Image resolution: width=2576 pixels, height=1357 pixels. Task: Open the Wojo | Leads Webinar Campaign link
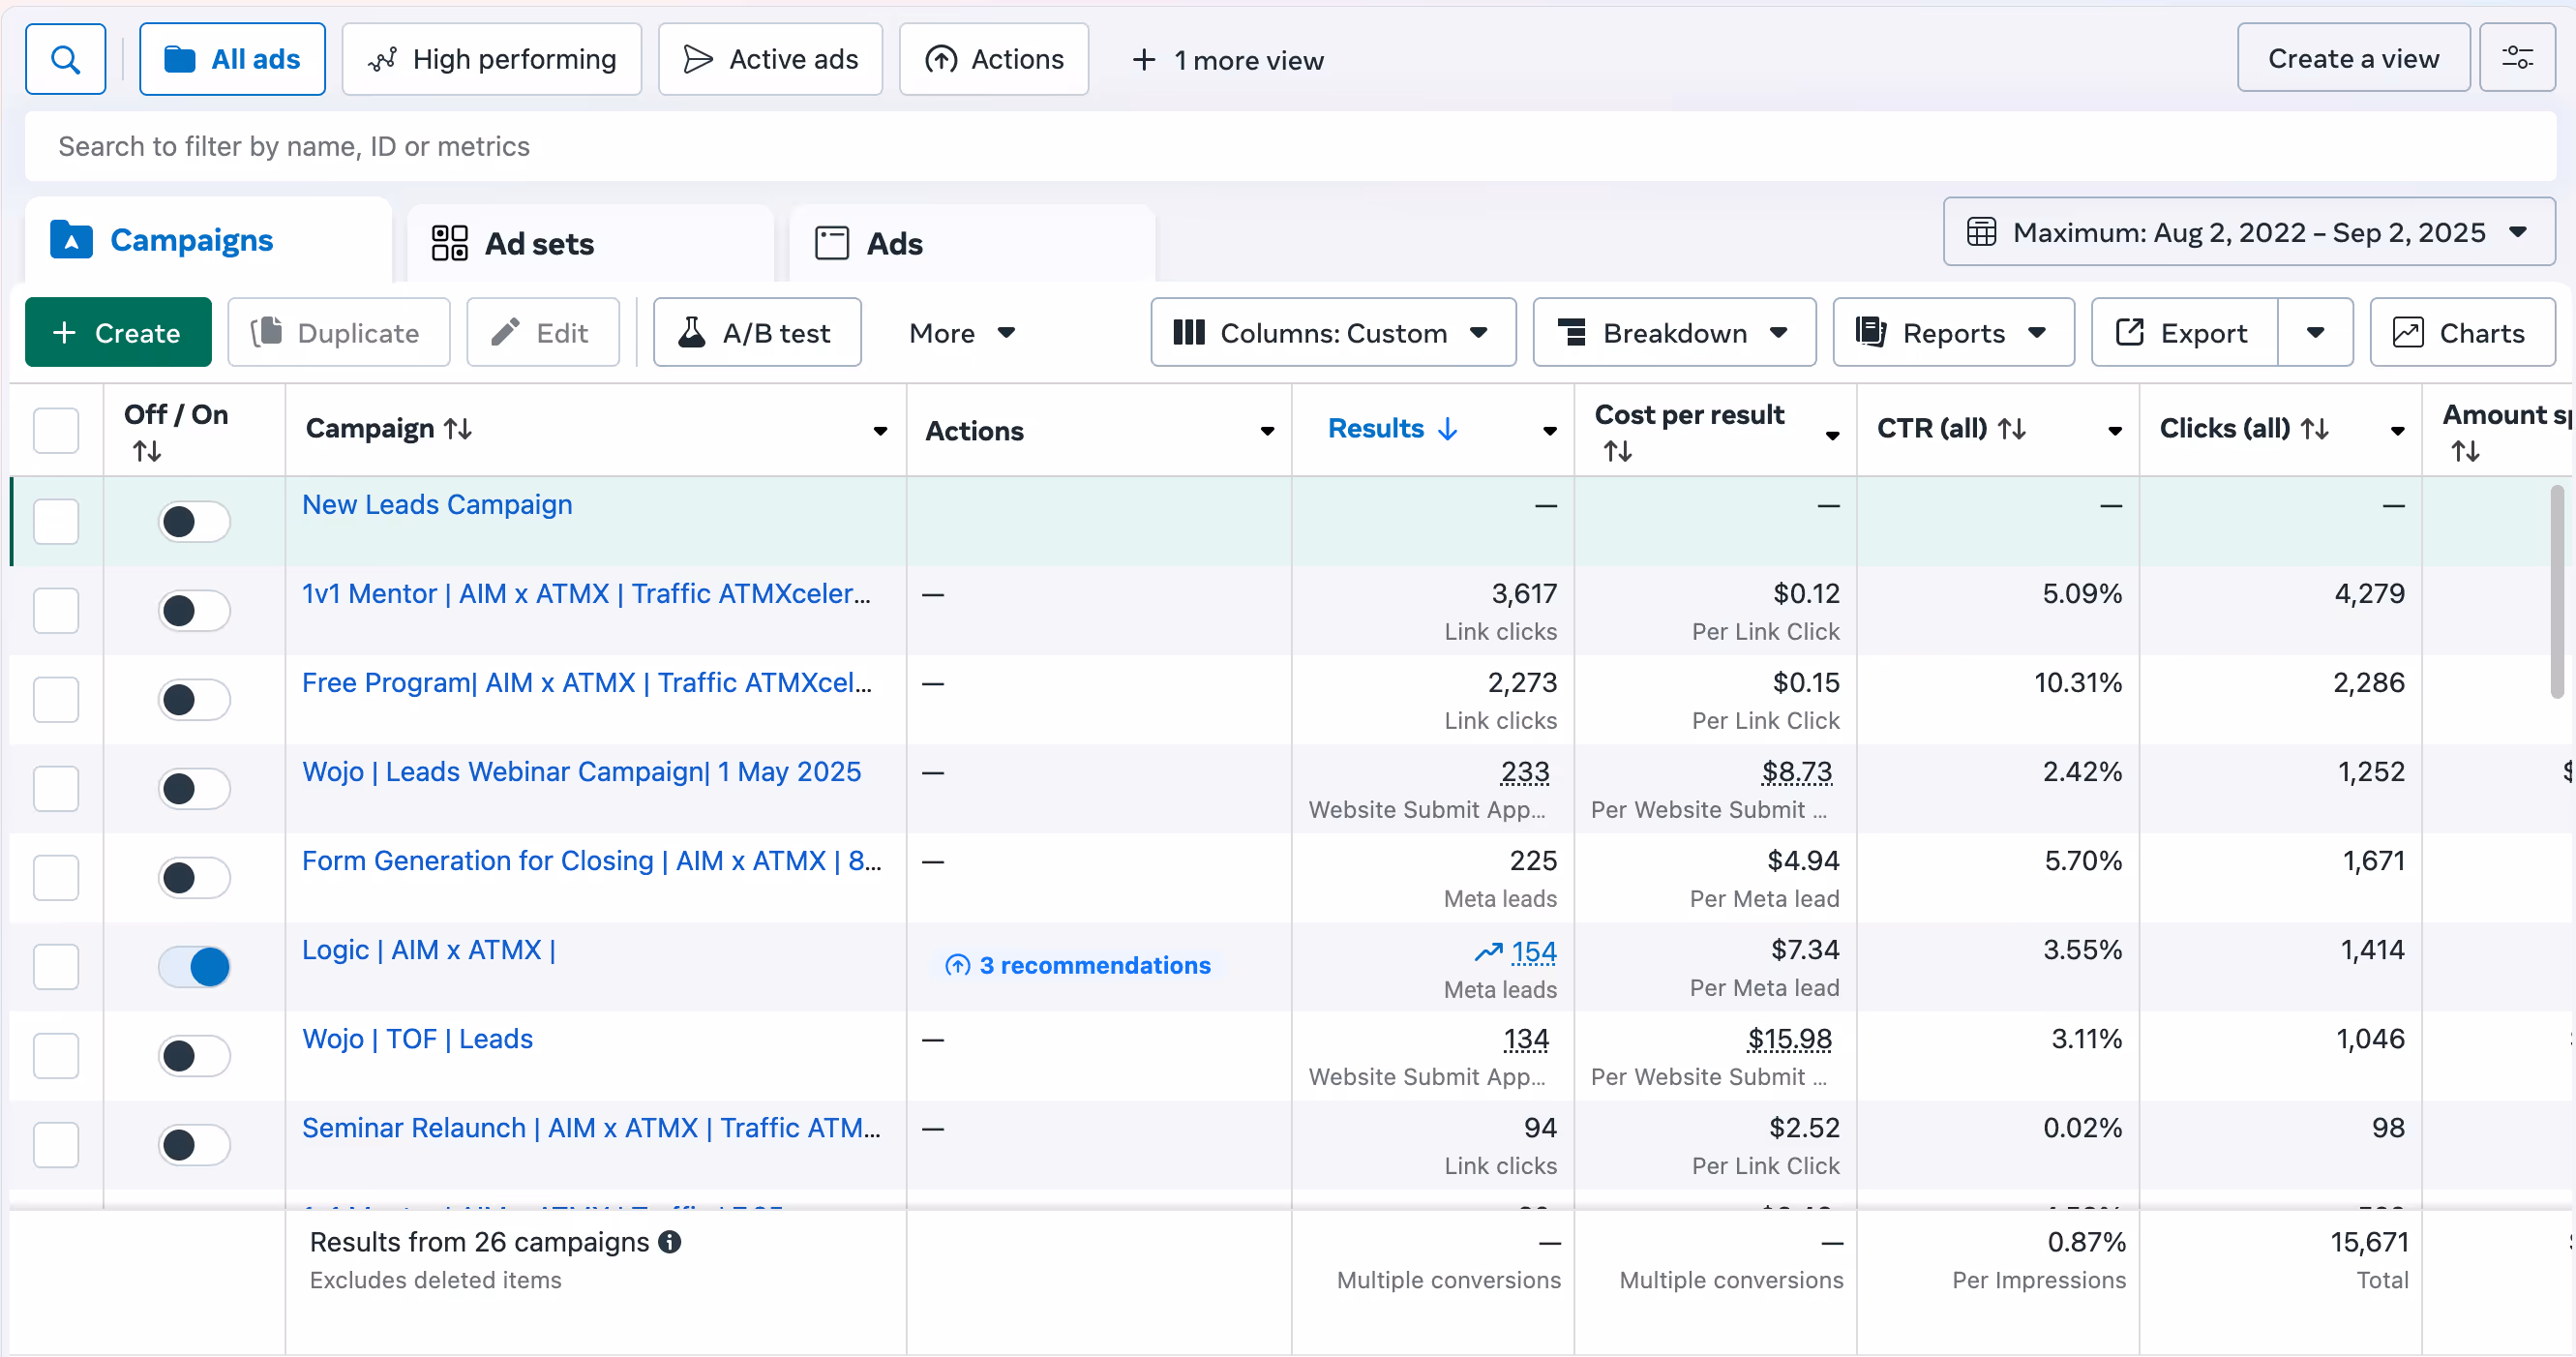[x=581, y=772]
